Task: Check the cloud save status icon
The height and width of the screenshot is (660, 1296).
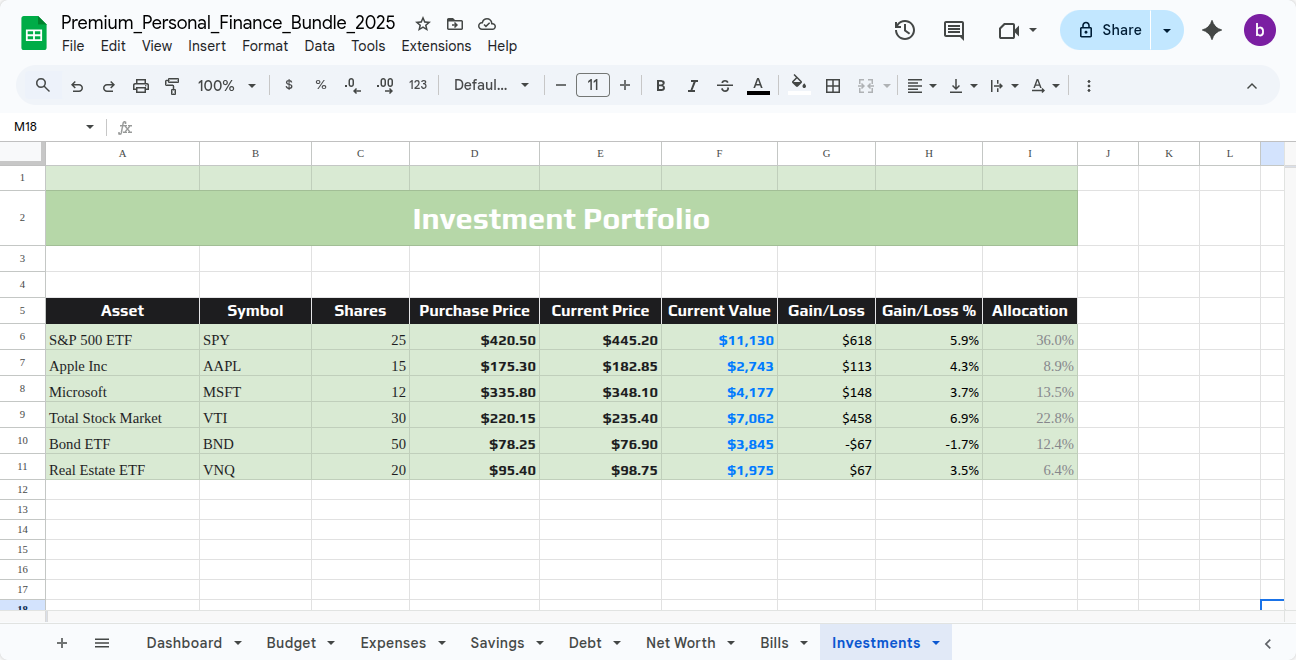Action: pyautogui.click(x=487, y=24)
